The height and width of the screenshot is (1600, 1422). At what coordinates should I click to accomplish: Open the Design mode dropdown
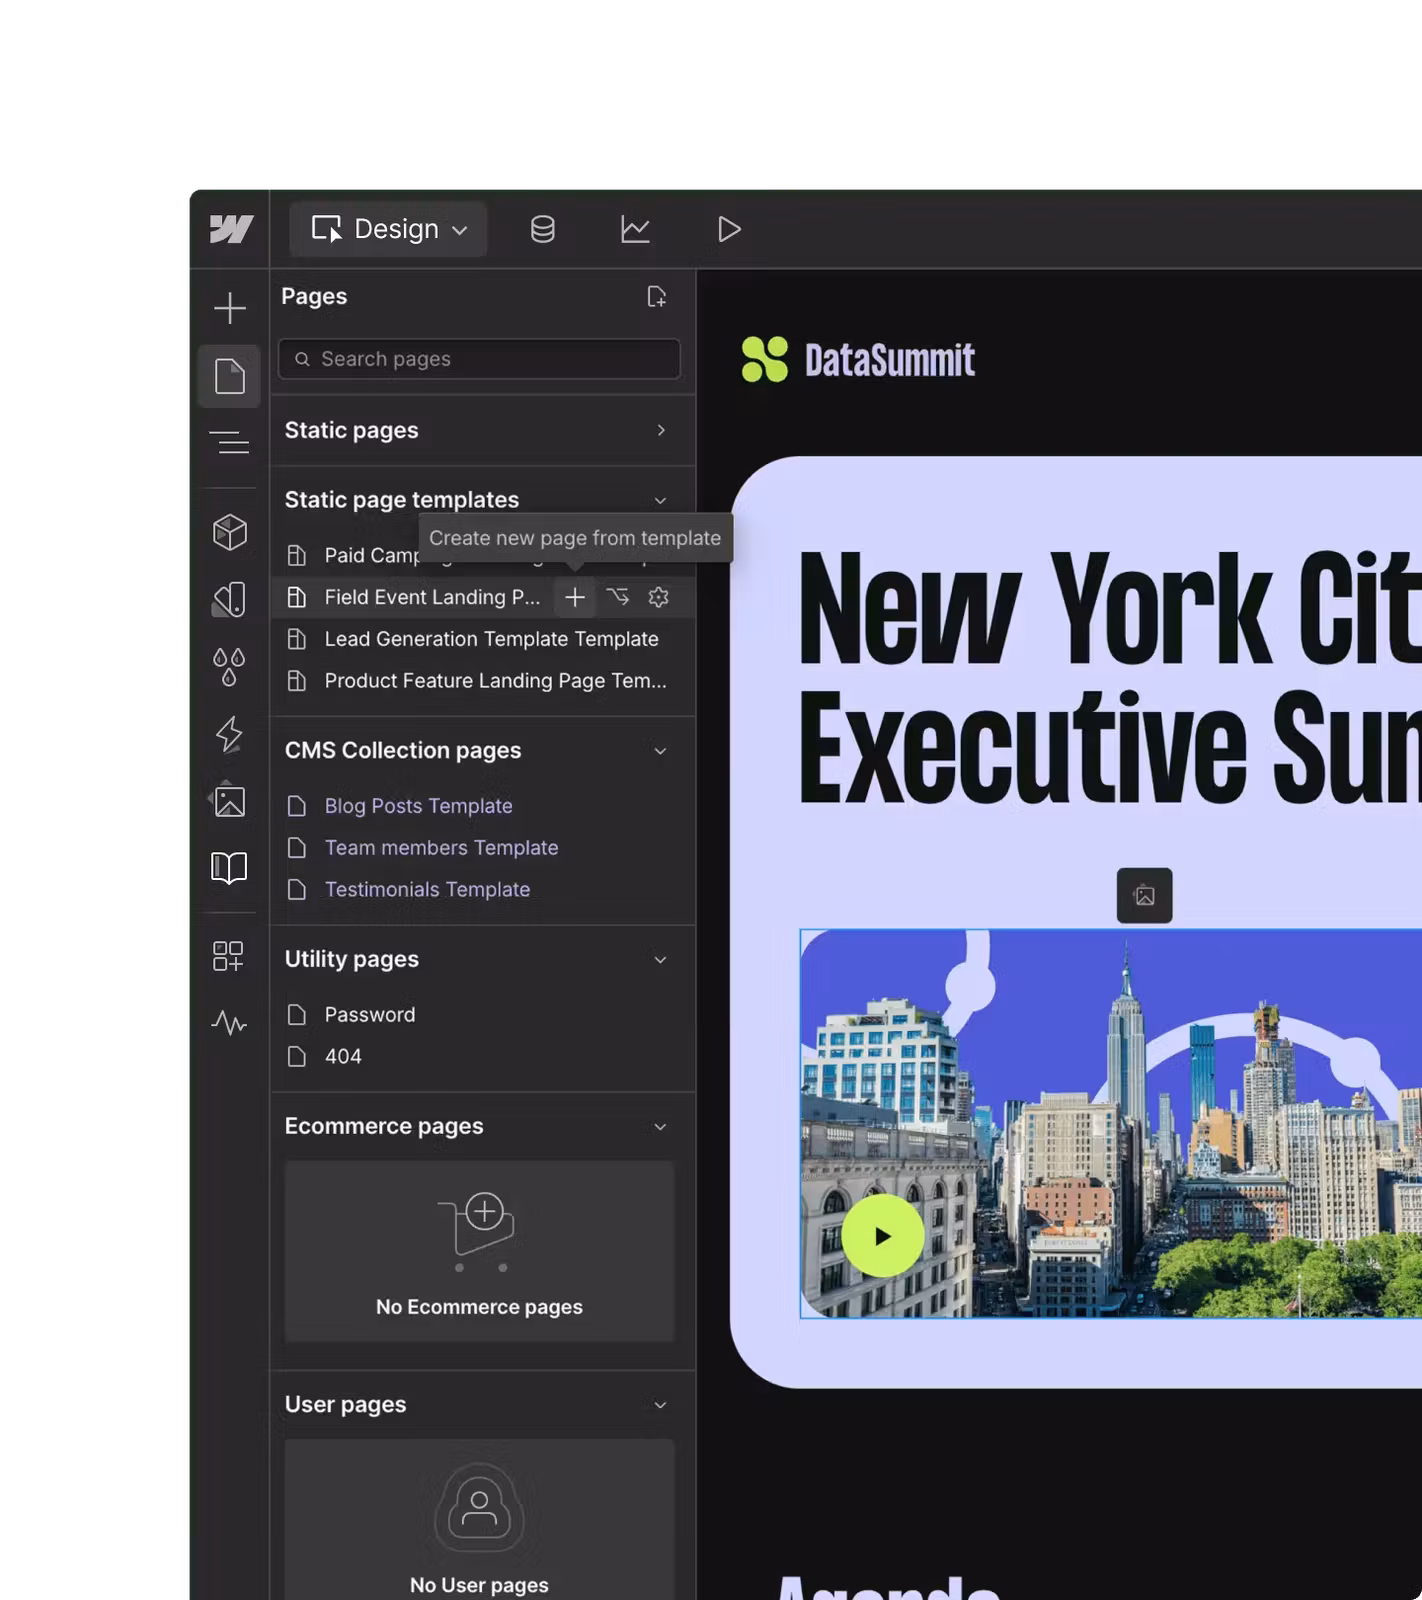[x=388, y=229]
